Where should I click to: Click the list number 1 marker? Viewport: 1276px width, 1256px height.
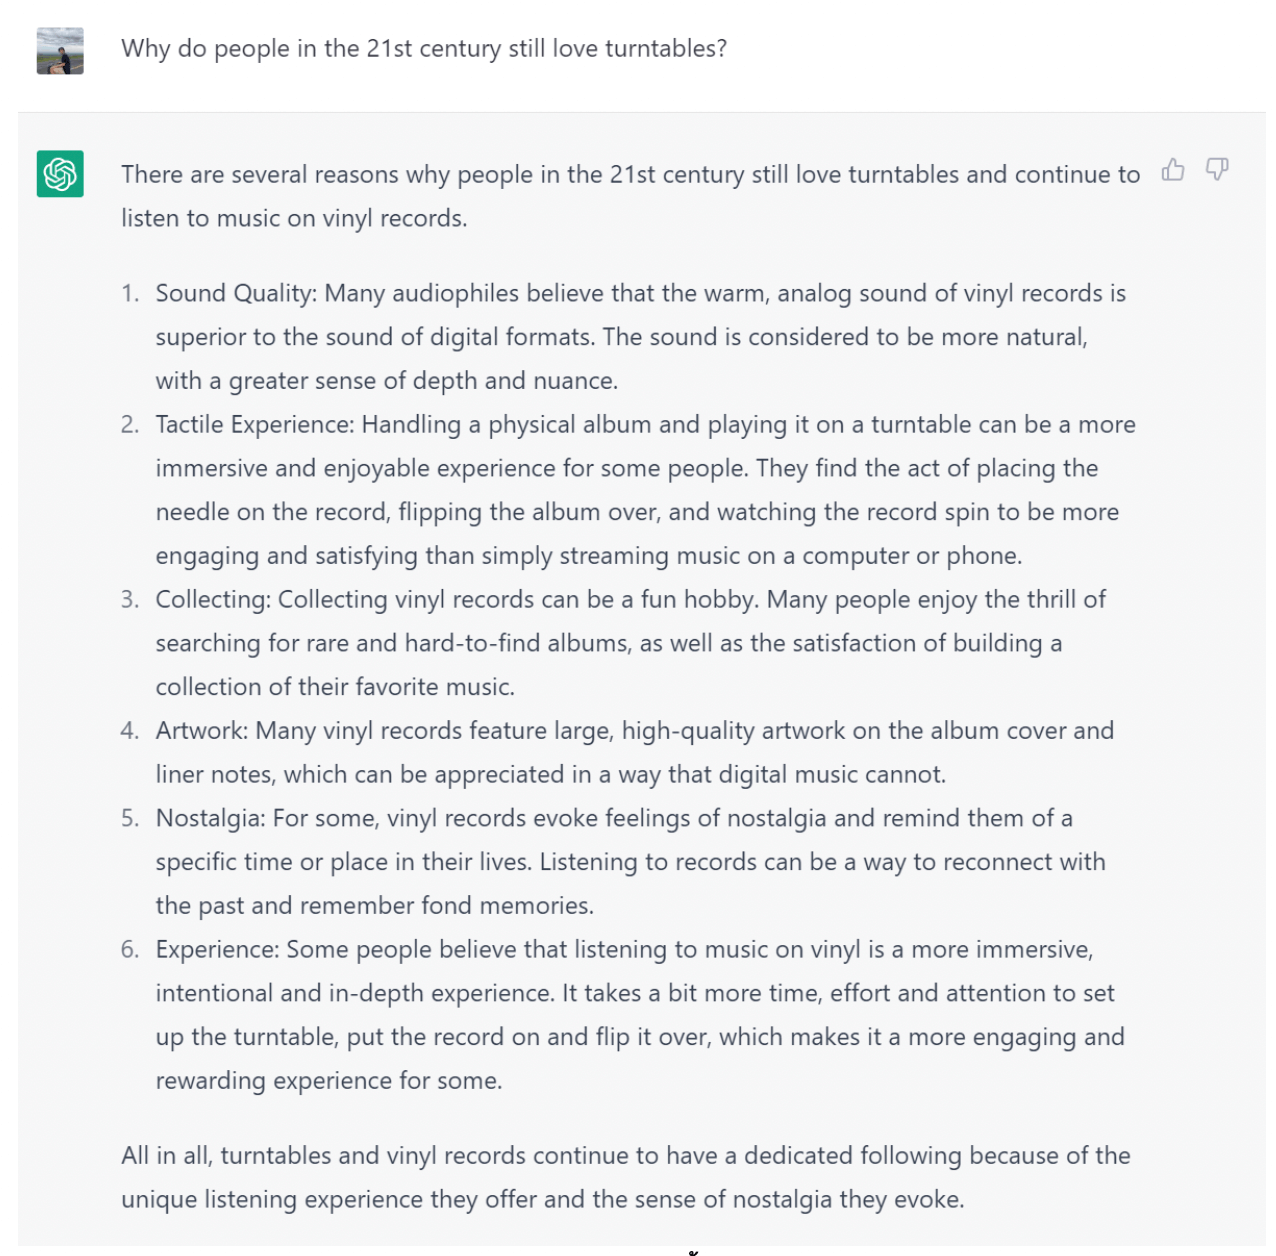[x=130, y=293]
